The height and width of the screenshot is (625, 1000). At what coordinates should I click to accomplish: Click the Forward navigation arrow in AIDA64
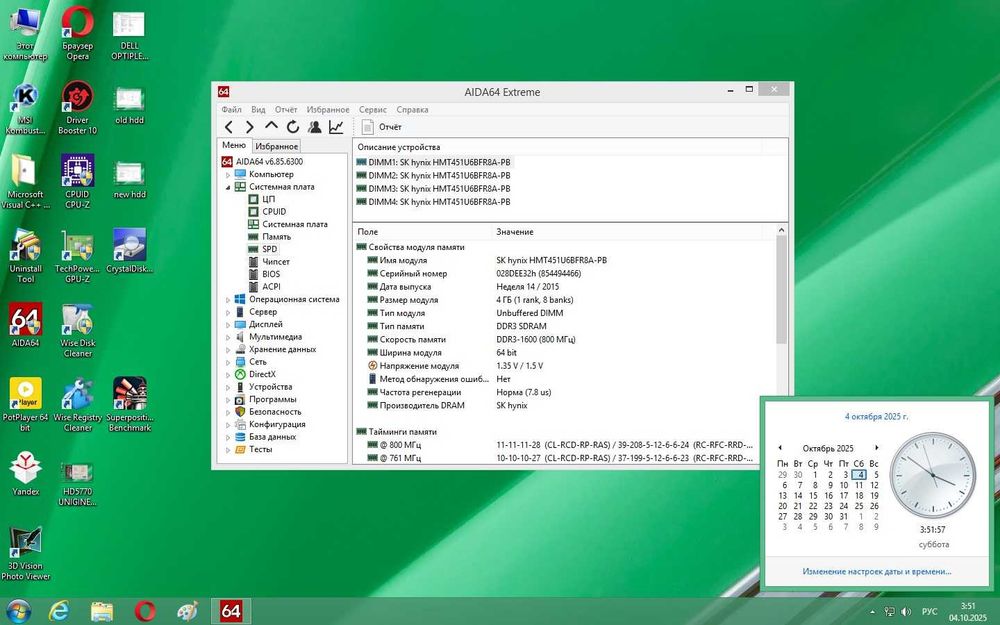250,127
